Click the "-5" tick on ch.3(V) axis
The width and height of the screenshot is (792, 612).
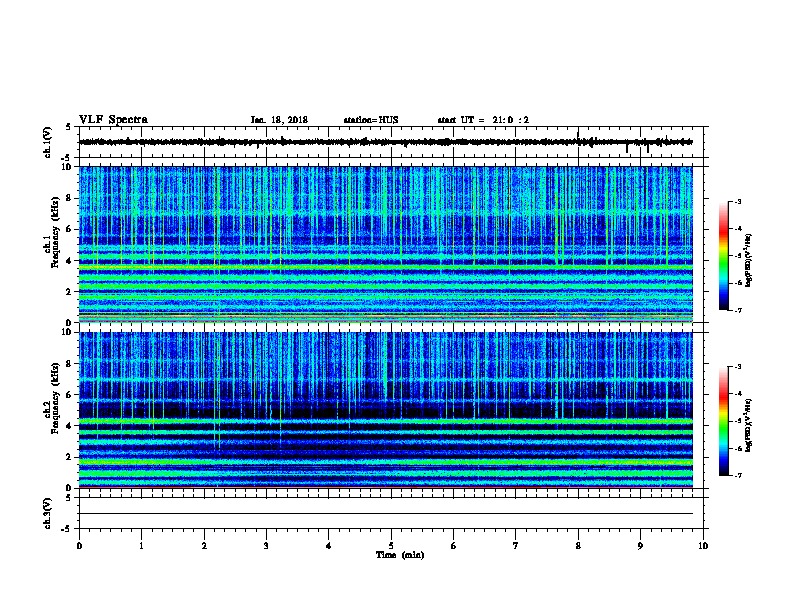coord(67,529)
